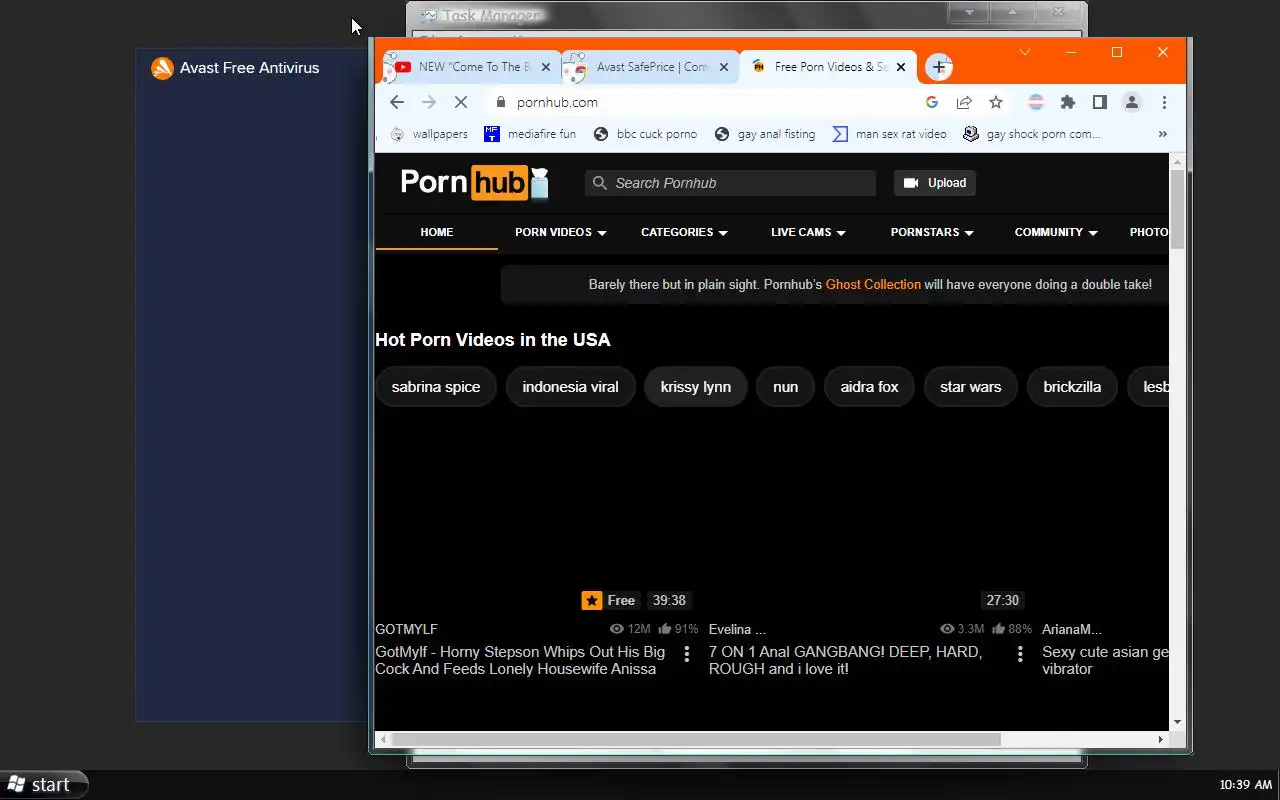The height and width of the screenshot is (800, 1280).
Task: Close the Avast SafePrice tab
Action: (724, 67)
